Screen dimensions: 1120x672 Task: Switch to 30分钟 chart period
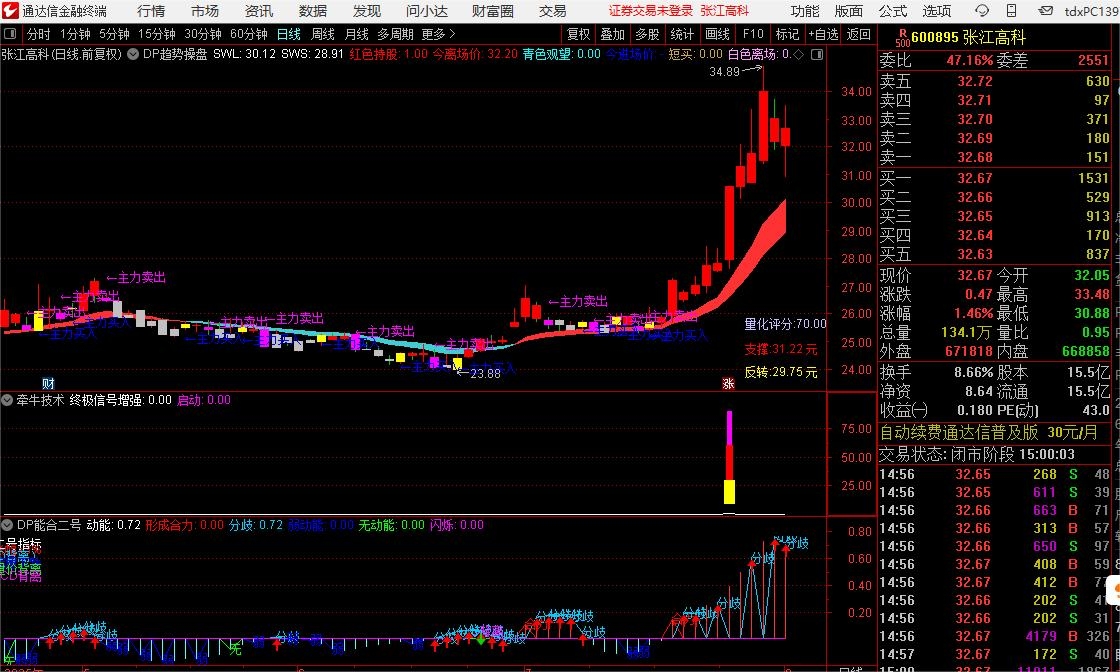point(203,34)
